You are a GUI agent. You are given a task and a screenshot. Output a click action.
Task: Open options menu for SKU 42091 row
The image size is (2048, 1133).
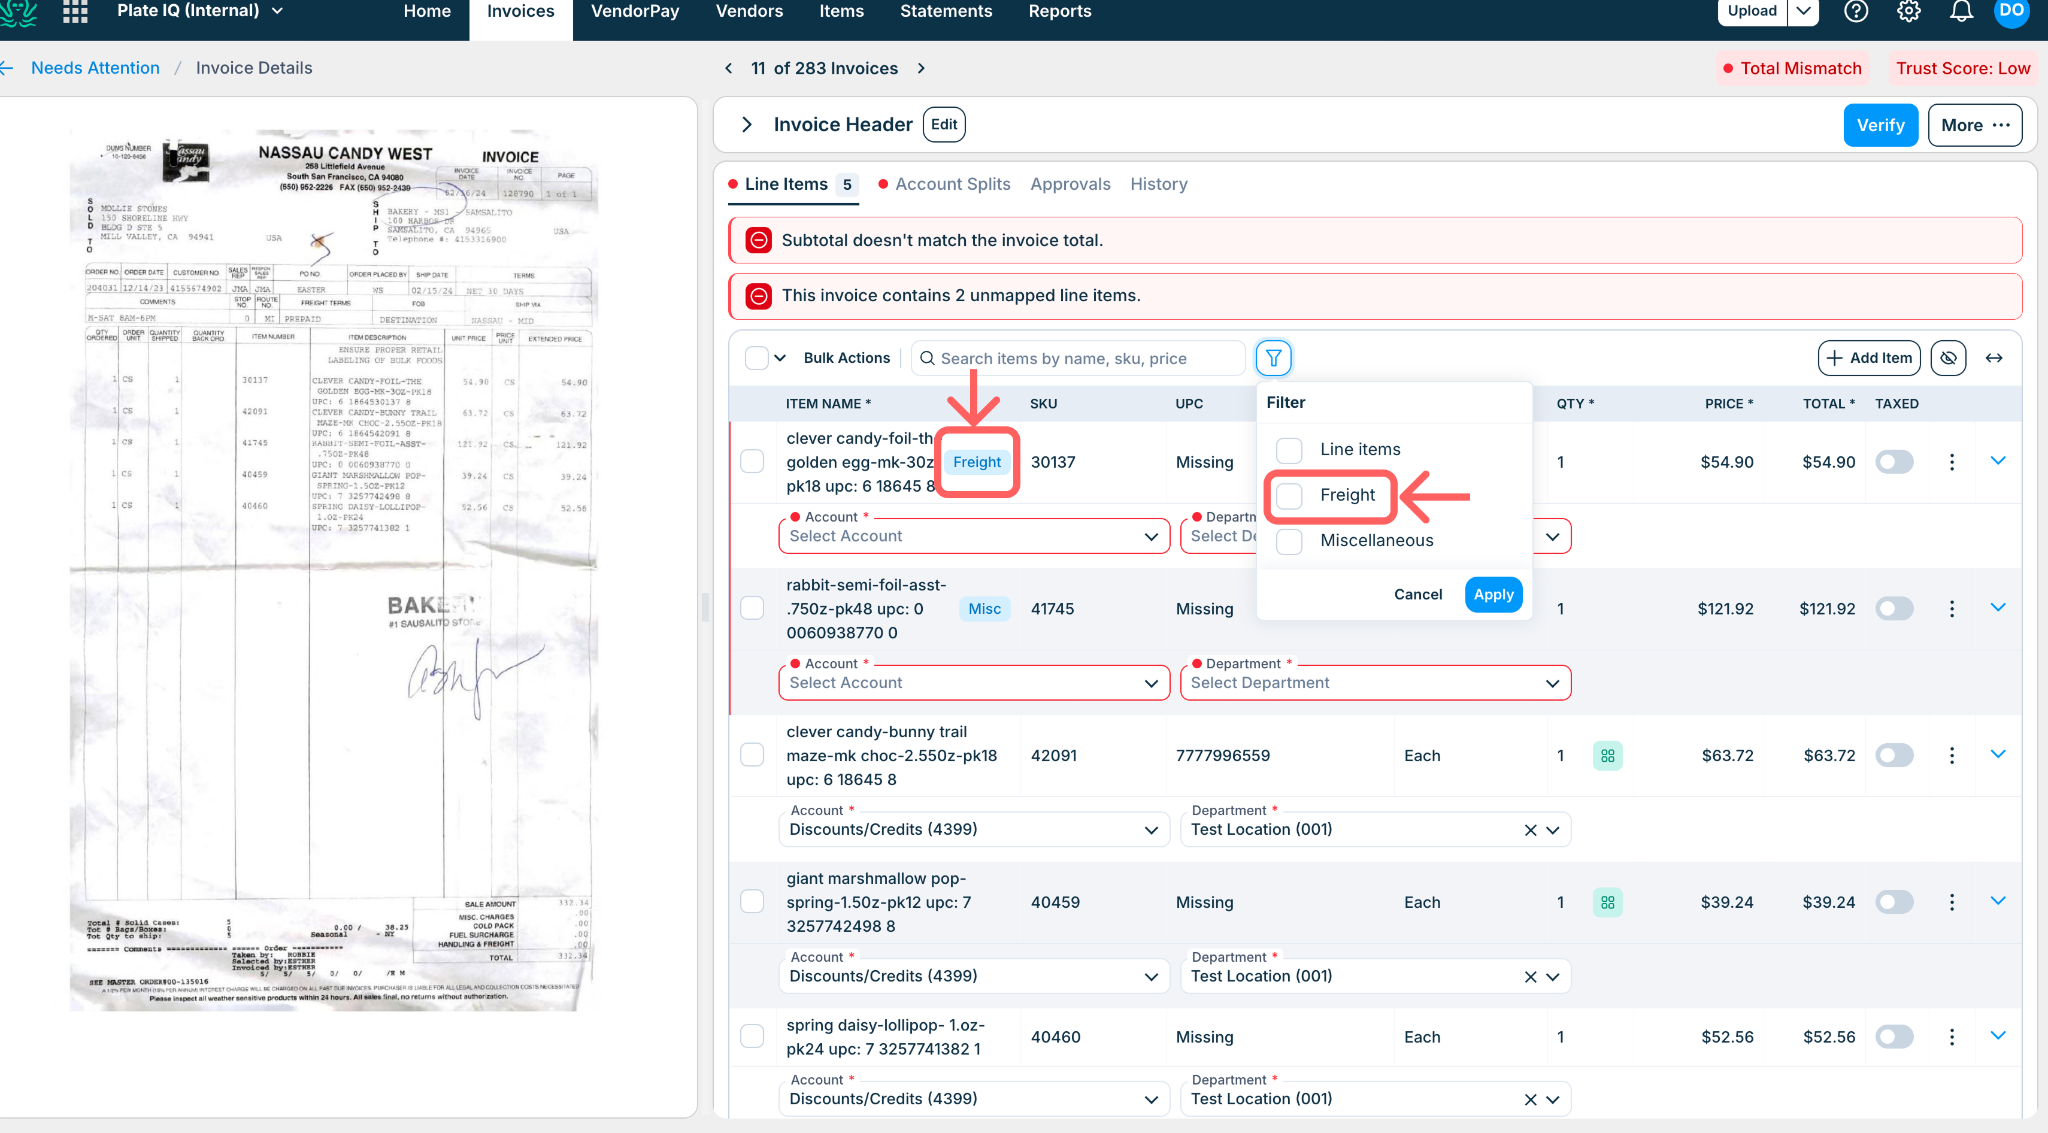pyautogui.click(x=1951, y=756)
